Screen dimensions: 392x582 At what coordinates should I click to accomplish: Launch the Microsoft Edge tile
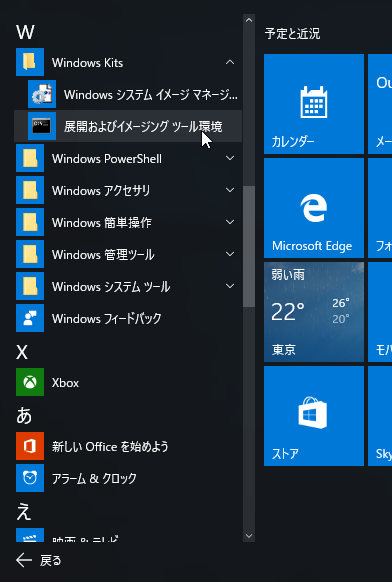(x=314, y=208)
